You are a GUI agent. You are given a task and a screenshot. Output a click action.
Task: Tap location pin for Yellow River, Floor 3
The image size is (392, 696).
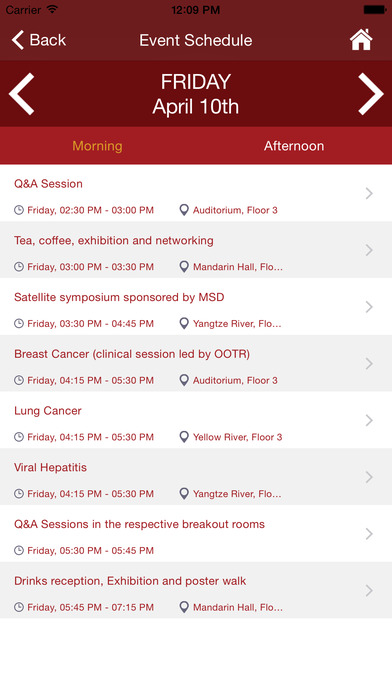click(x=184, y=437)
